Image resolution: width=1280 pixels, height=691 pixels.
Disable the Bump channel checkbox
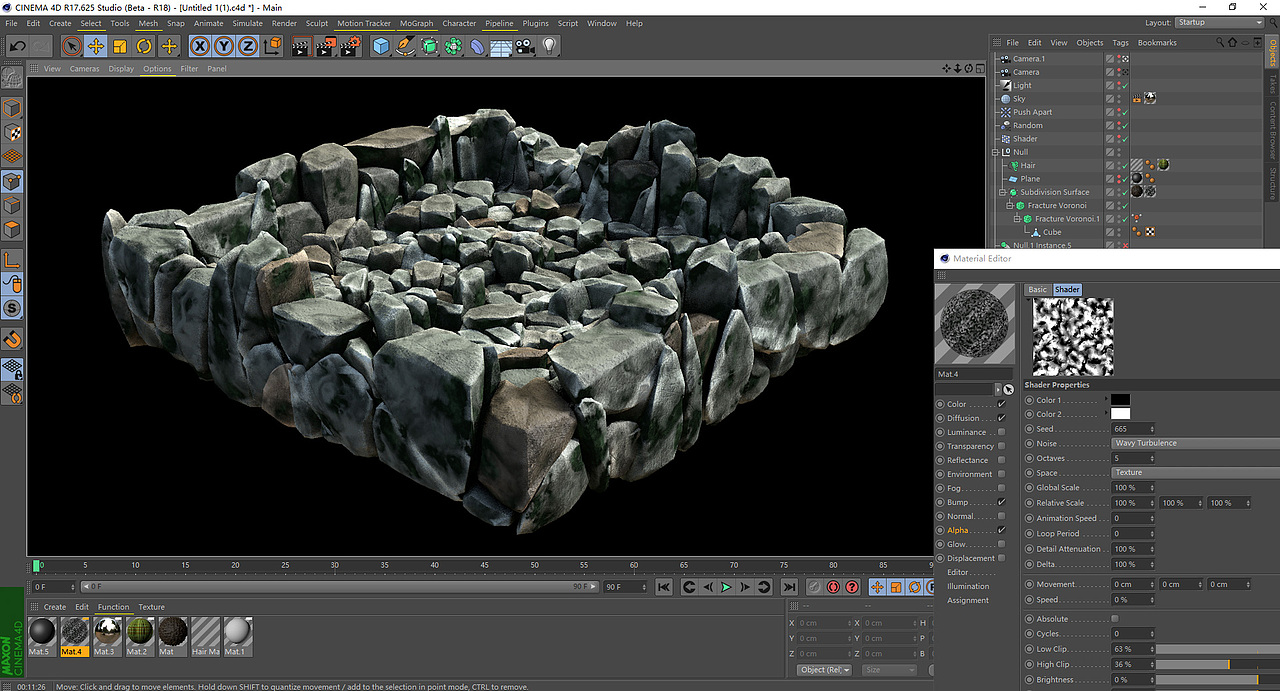pyautogui.click(x=1001, y=502)
